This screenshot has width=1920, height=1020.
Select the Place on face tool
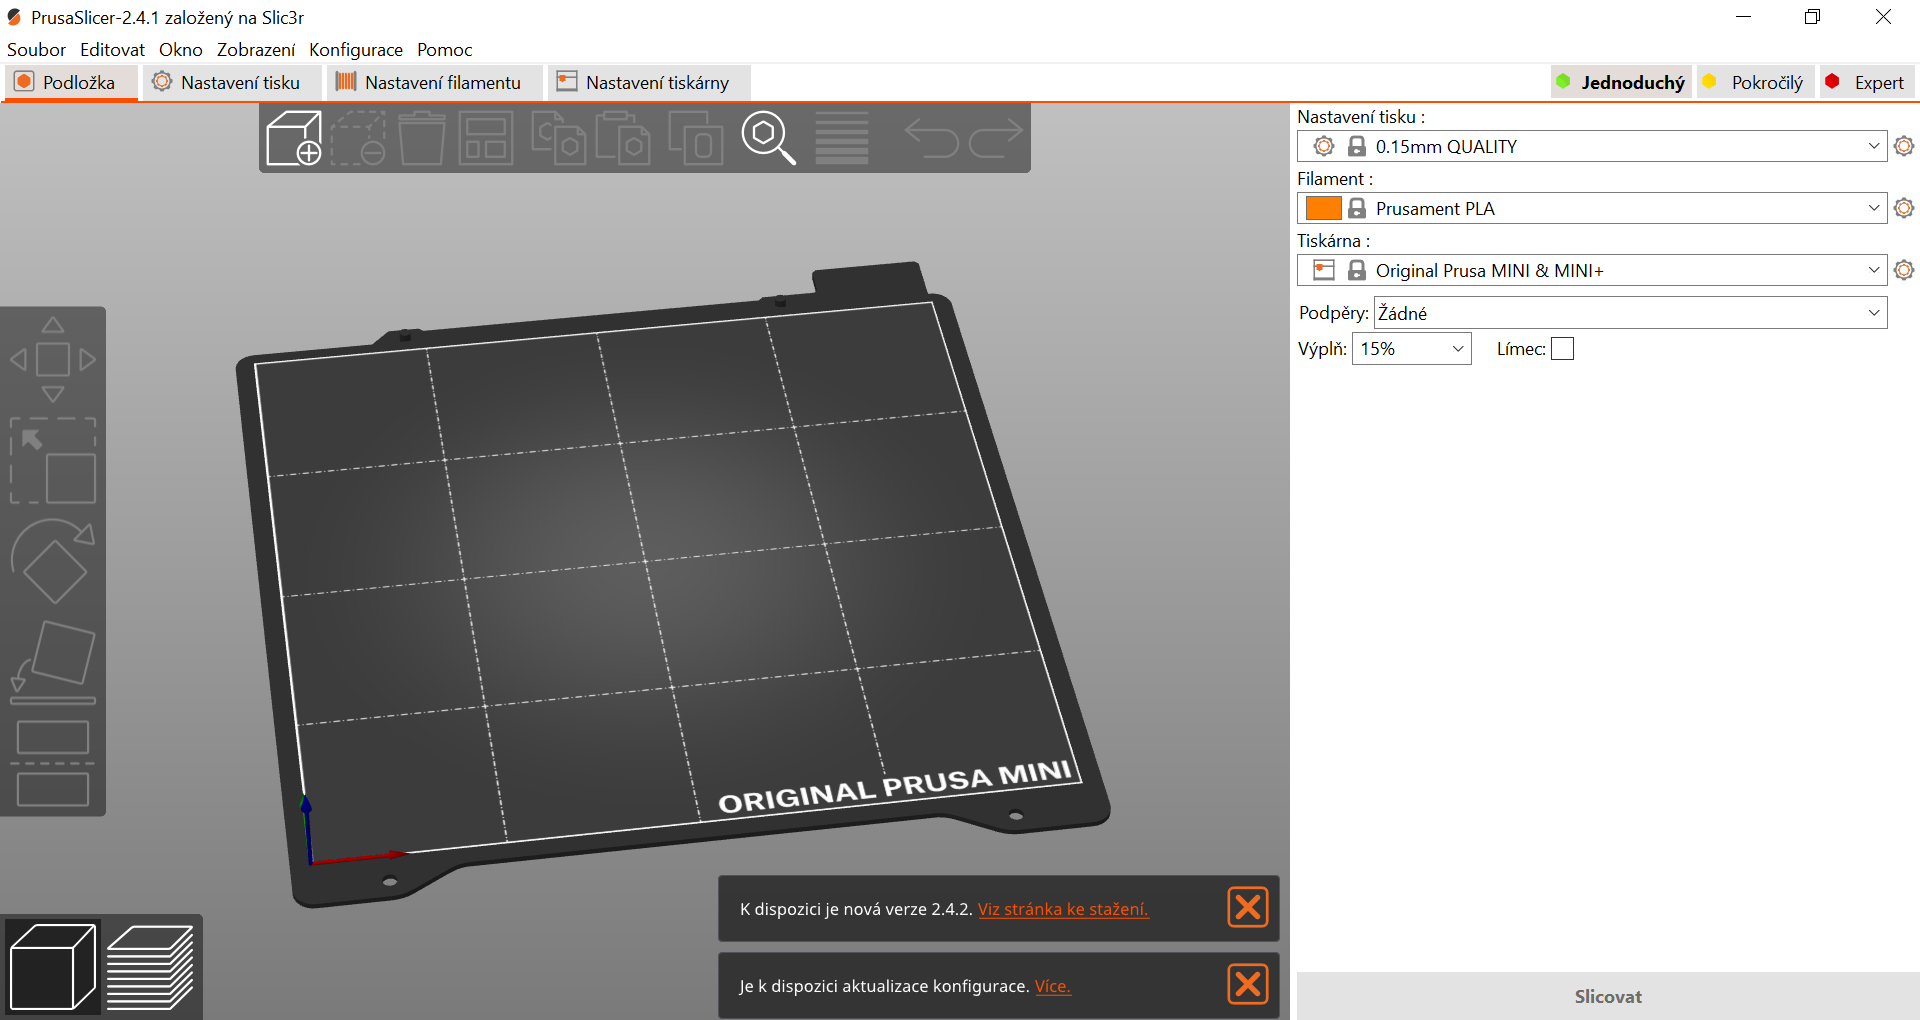pyautogui.click(x=53, y=662)
